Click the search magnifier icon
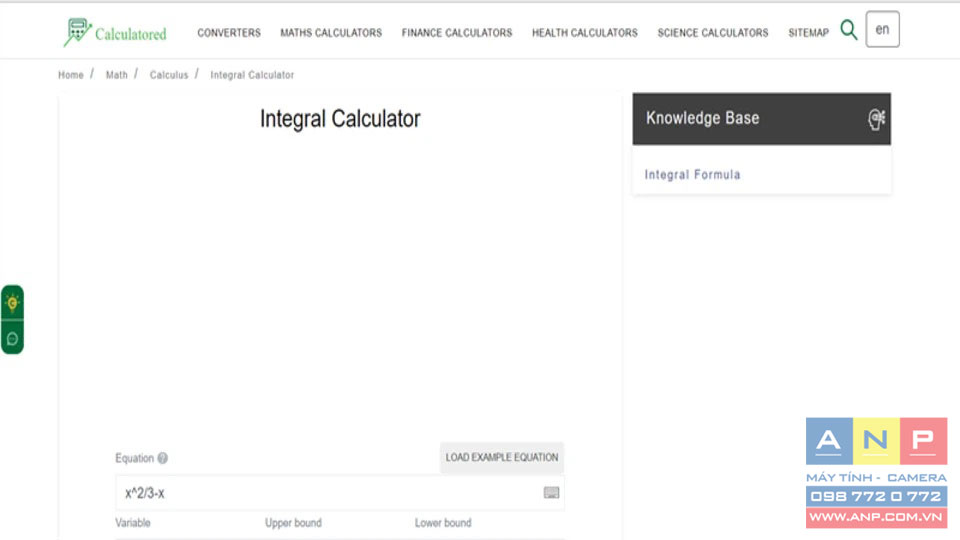 coord(849,29)
